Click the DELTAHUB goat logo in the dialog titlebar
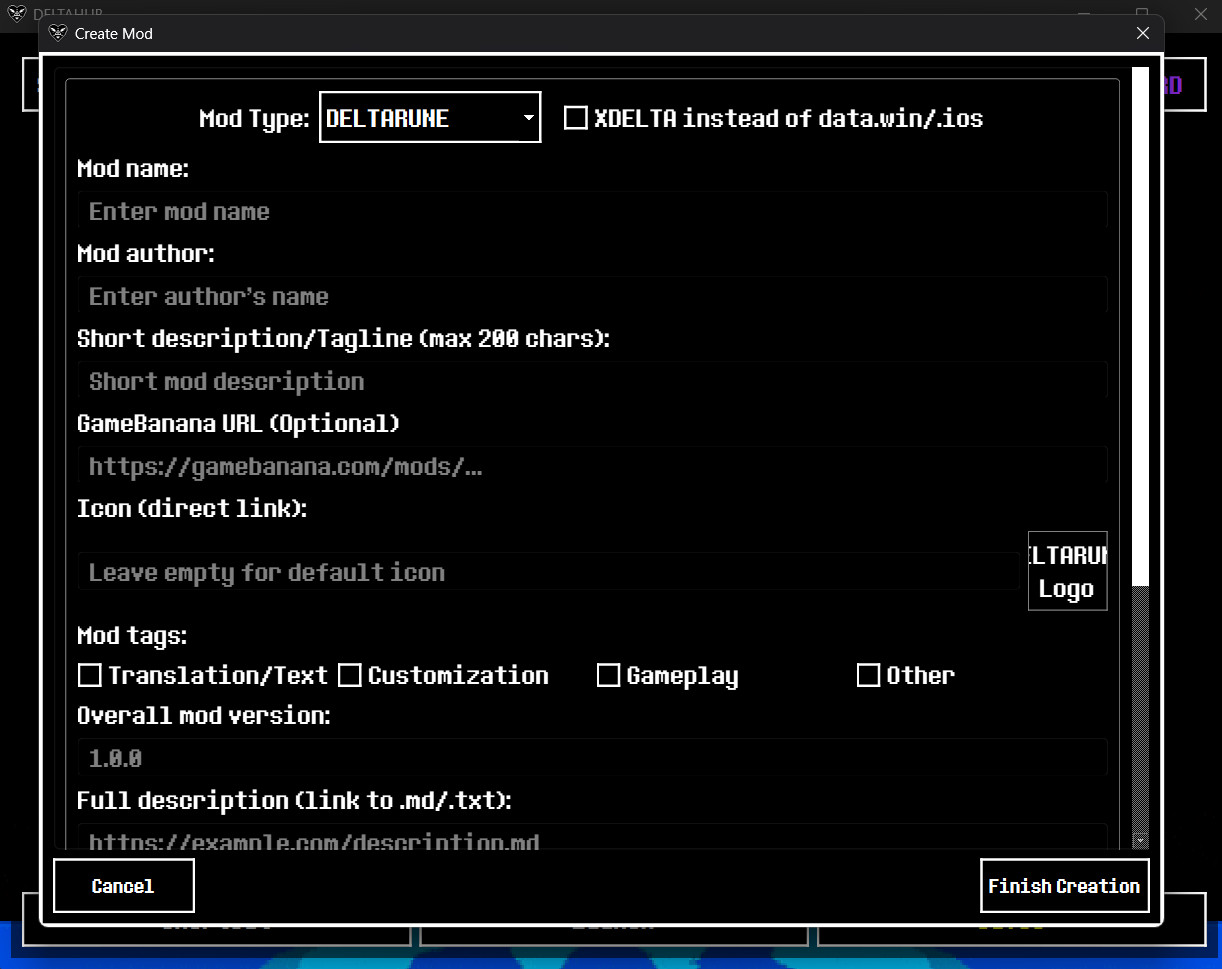Viewport: 1222px width, 969px height. coord(58,33)
